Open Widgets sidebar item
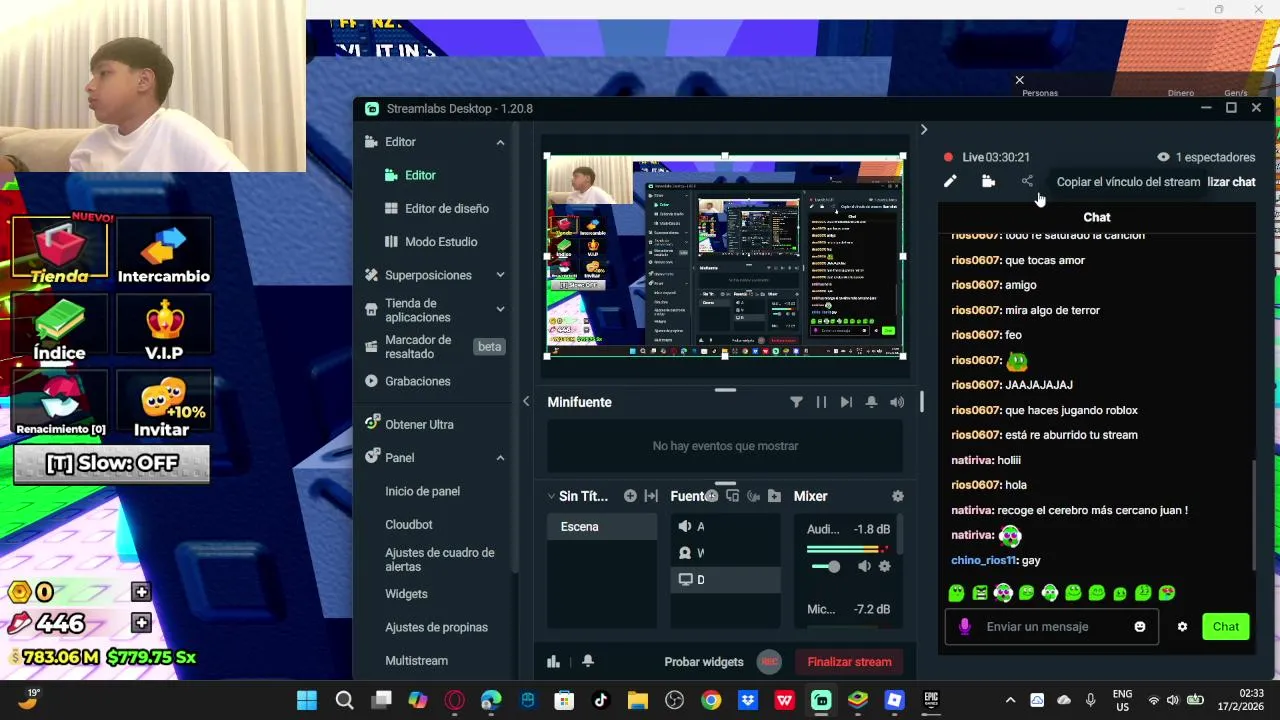 (x=406, y=594)
